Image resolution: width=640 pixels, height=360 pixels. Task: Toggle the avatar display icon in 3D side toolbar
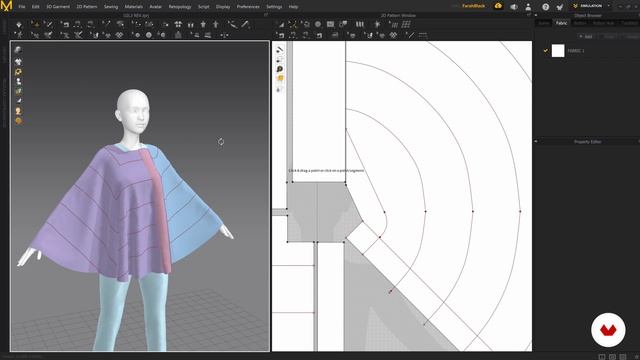[18, 82]
